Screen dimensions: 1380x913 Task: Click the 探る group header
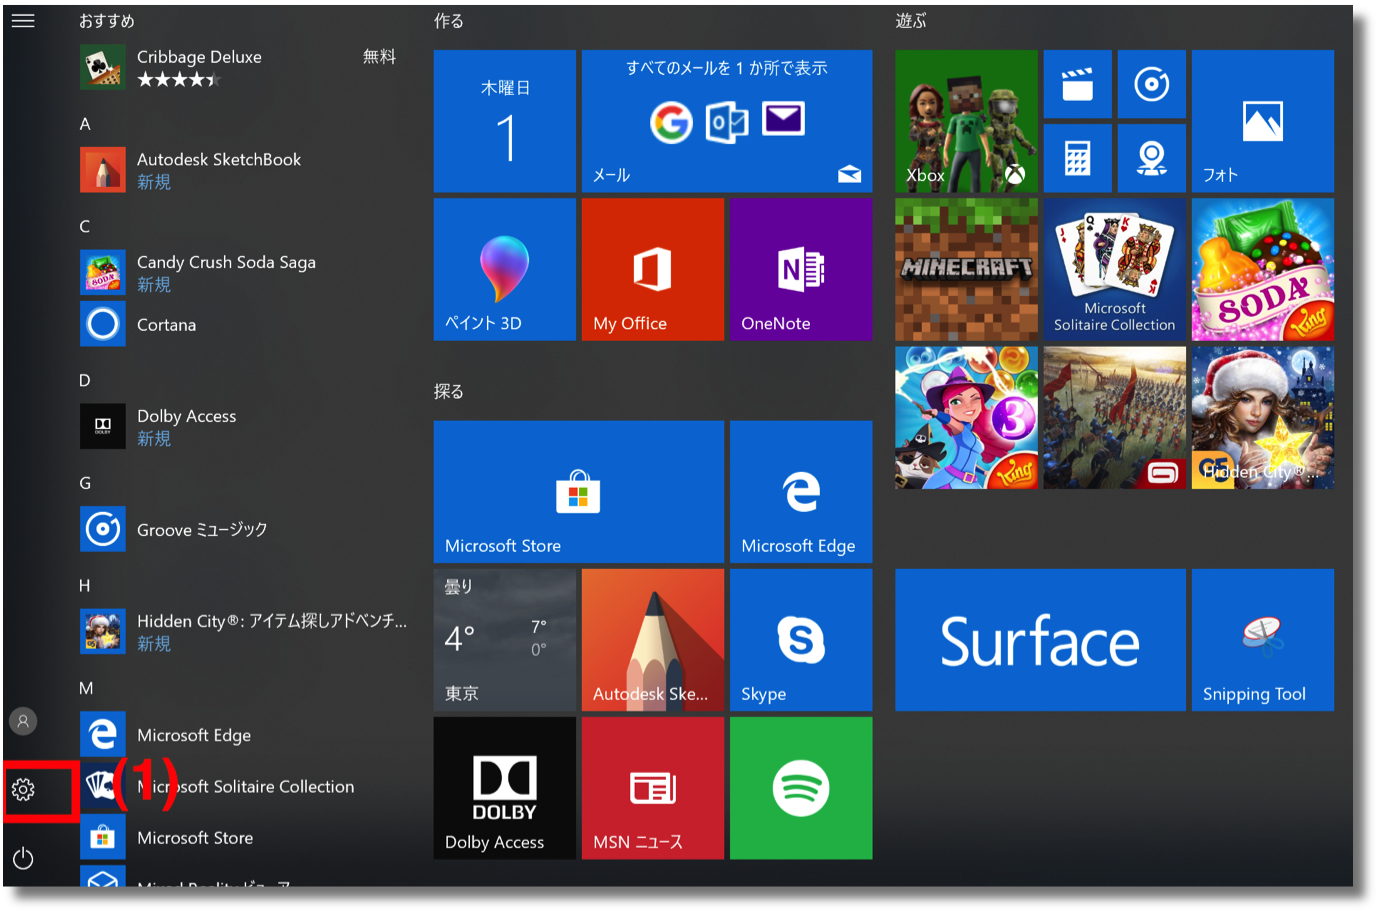448,391
